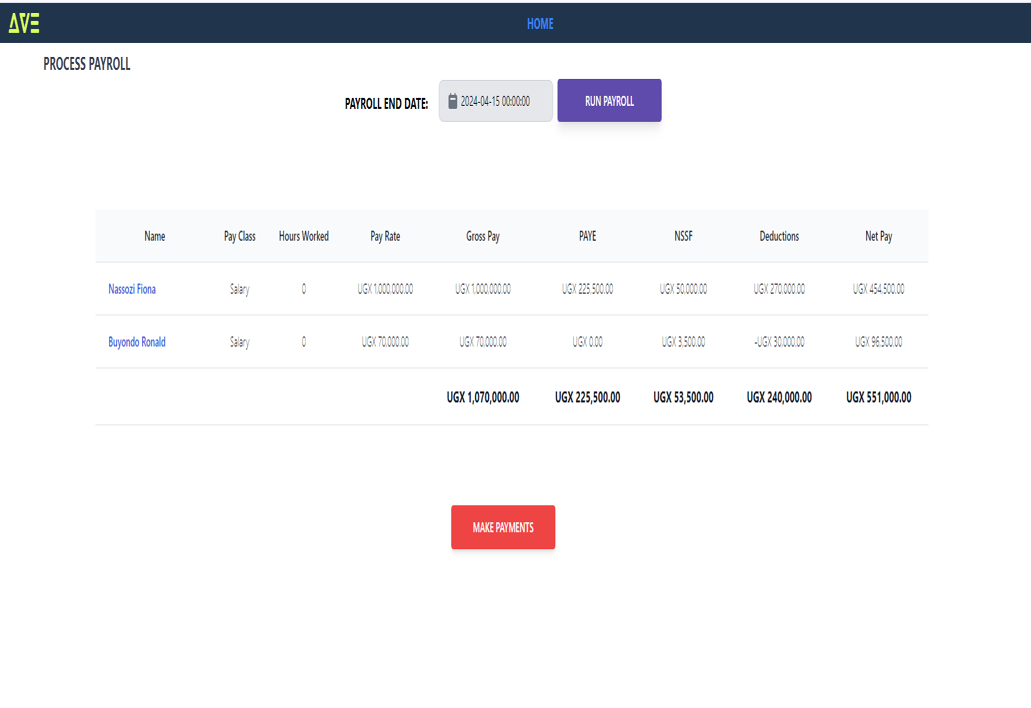Click the total Gross Pay figure UGX 1,070,000.00

(x=482, y=397)
